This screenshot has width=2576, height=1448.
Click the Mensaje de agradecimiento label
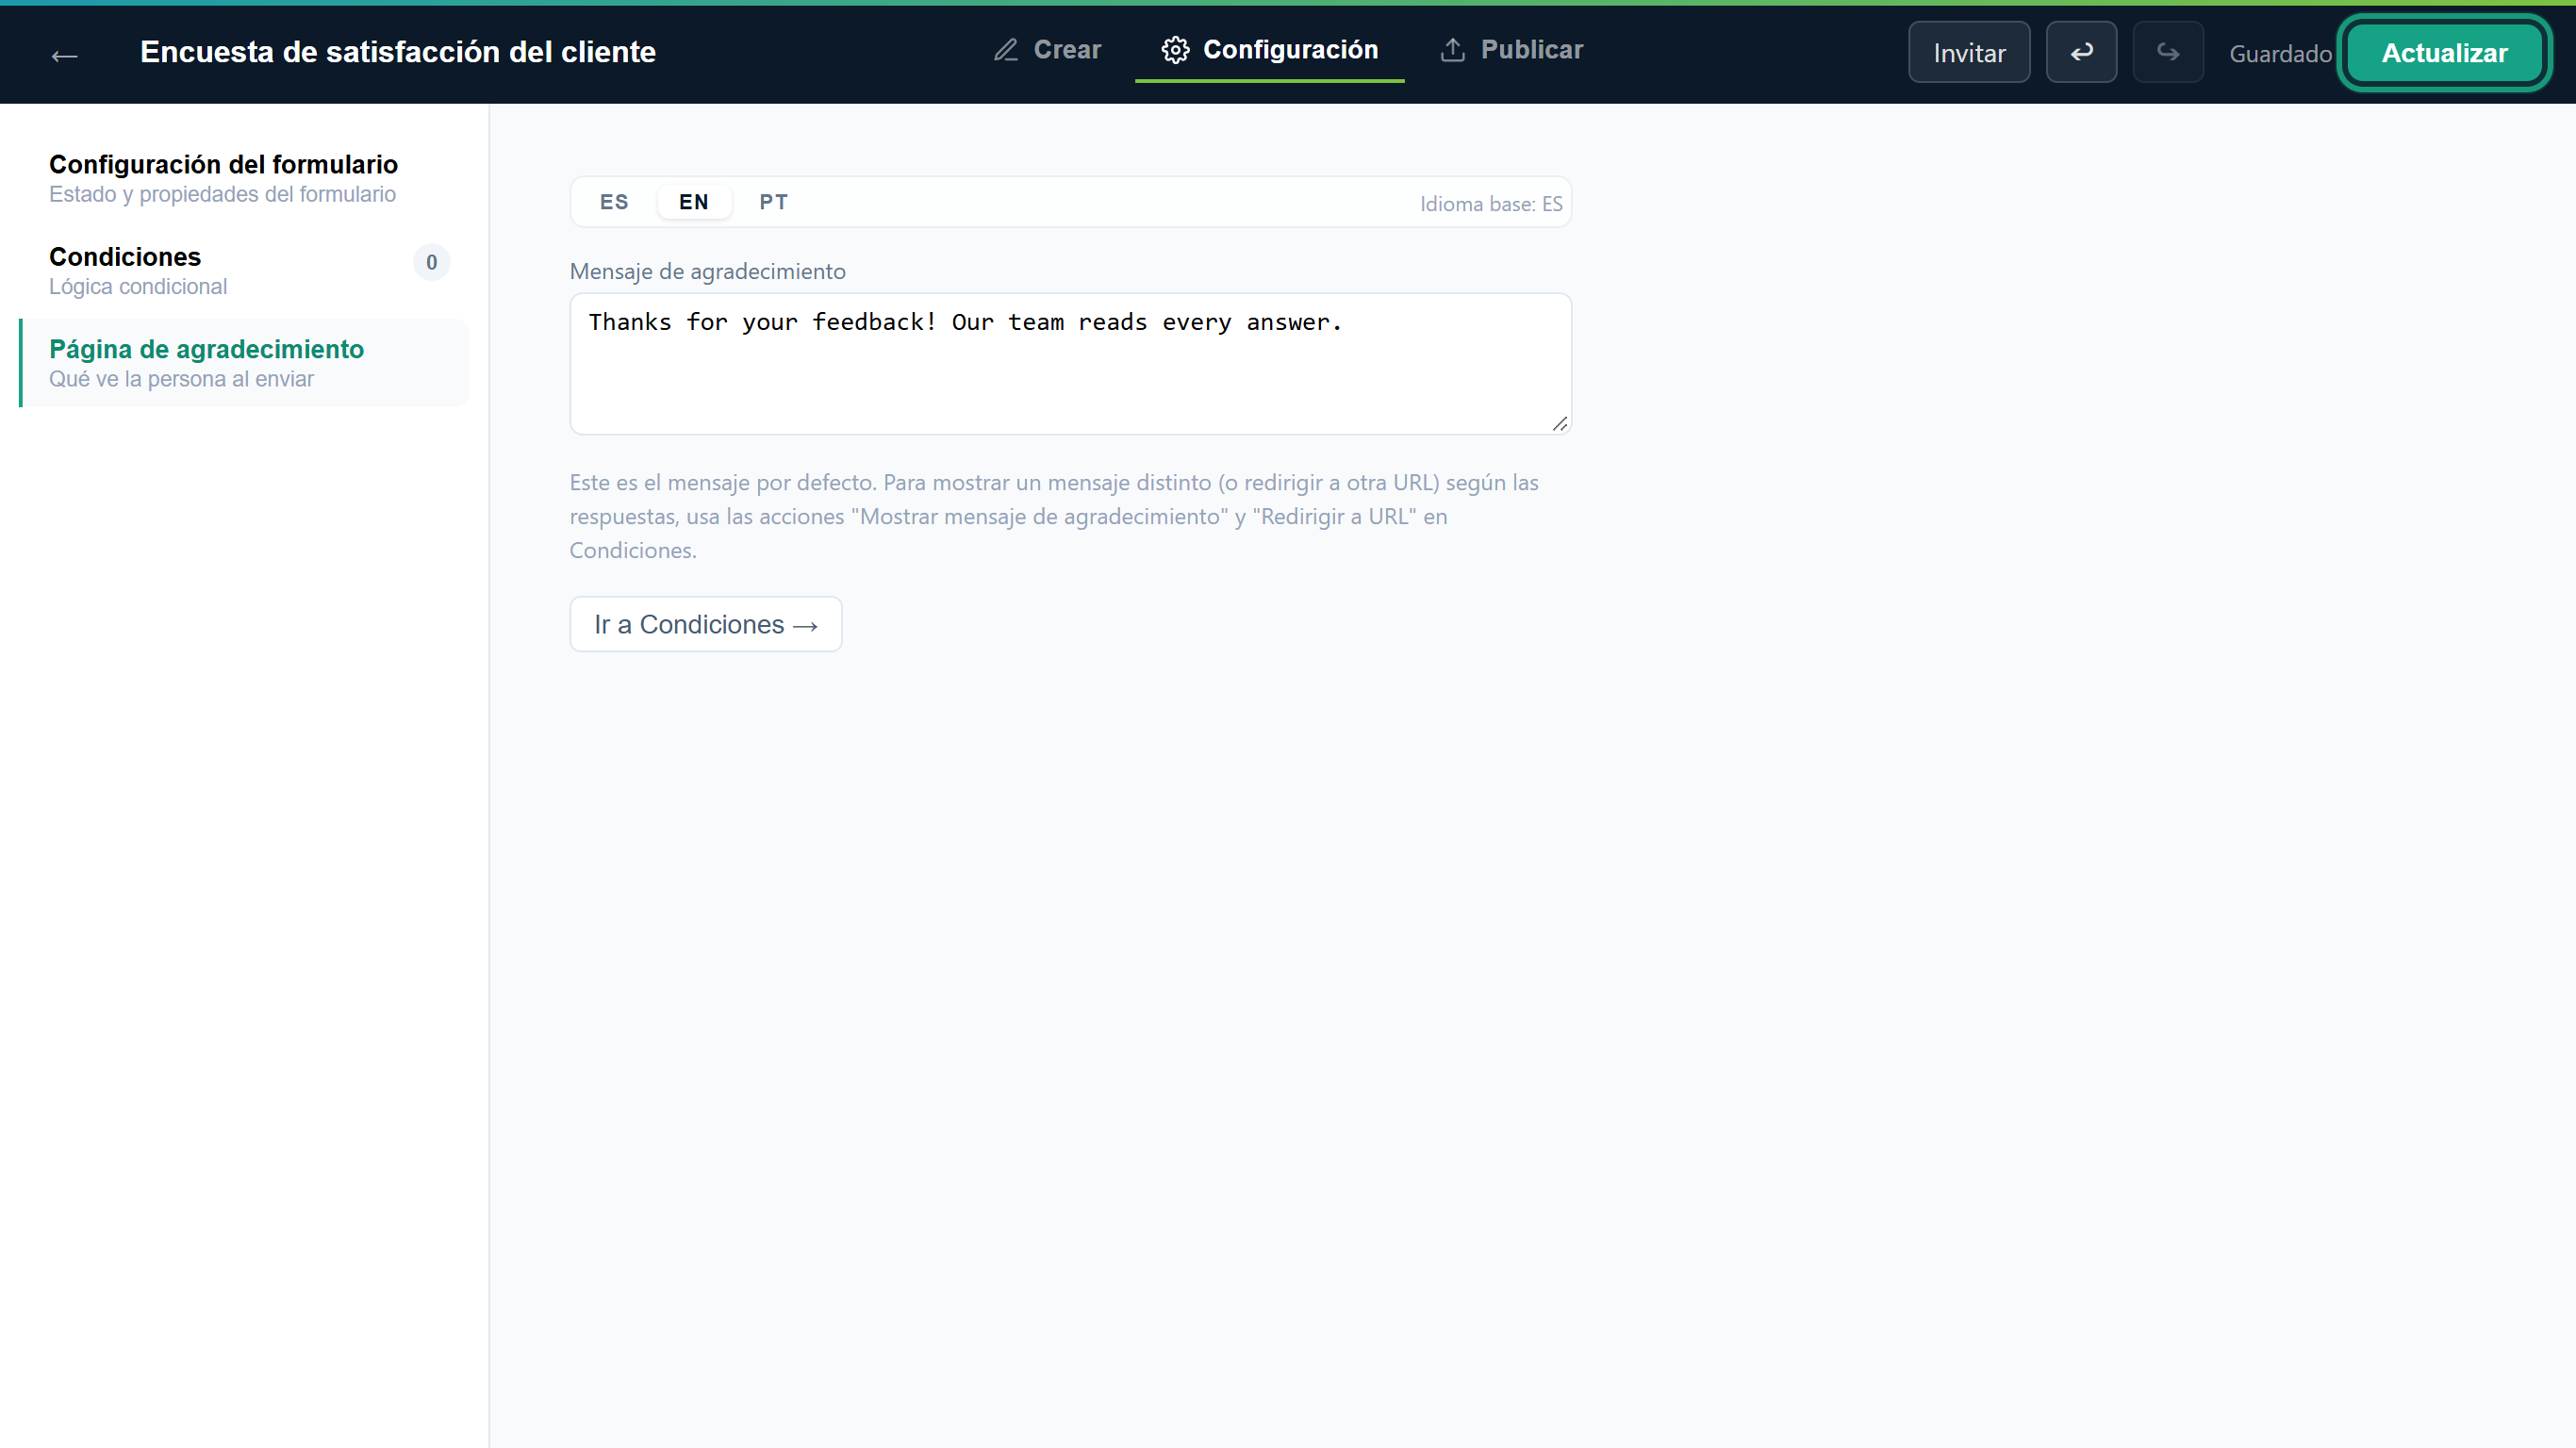click(x=707, y=271)
